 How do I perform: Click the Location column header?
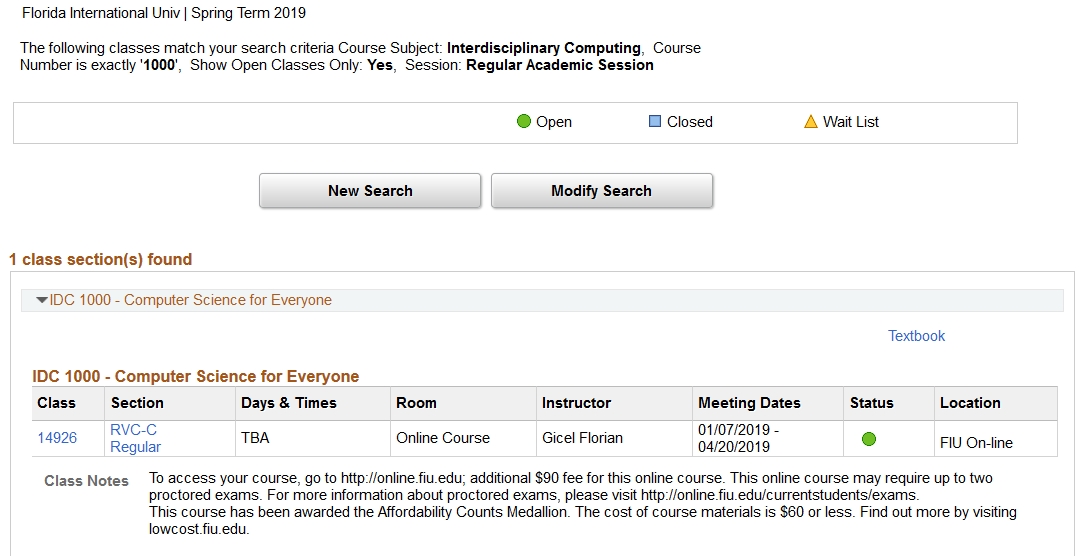970,403
